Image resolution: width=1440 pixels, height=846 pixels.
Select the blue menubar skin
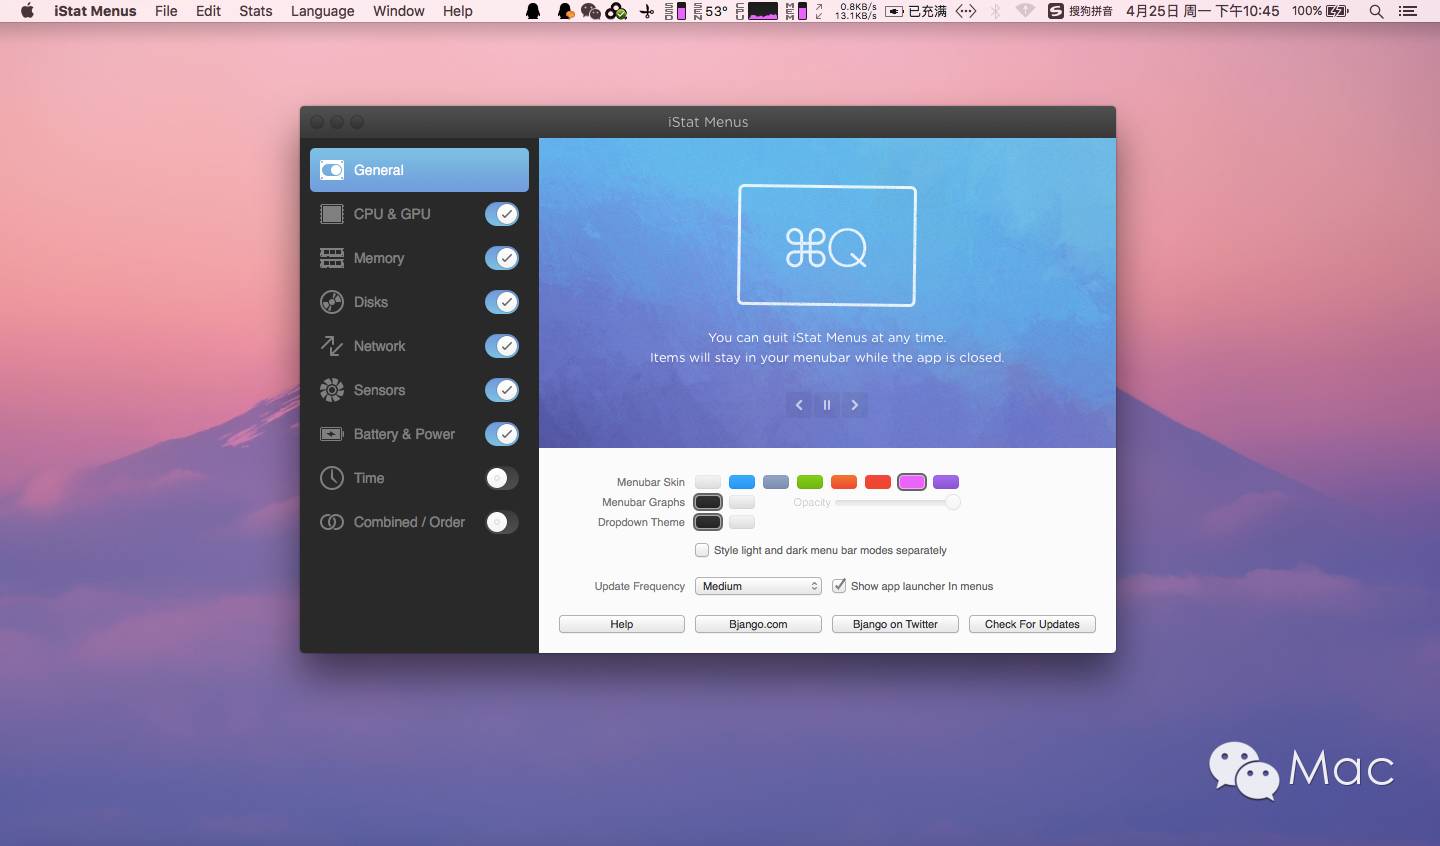pos(742,482)
